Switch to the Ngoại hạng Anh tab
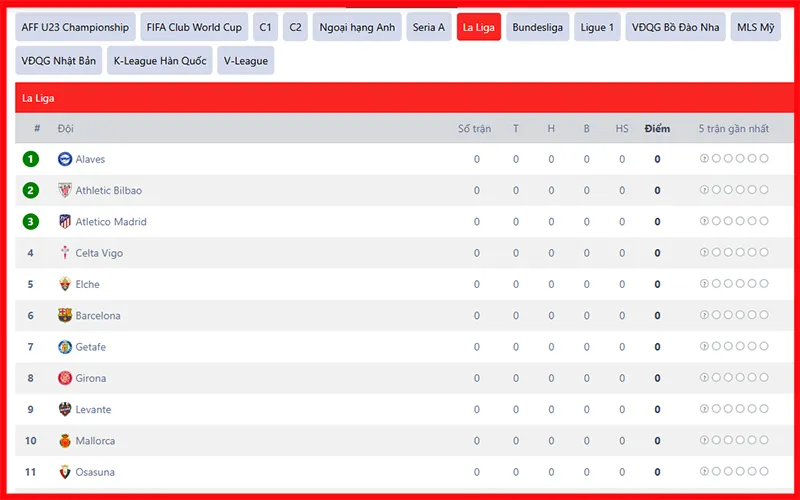 click(x=357, y=27)
